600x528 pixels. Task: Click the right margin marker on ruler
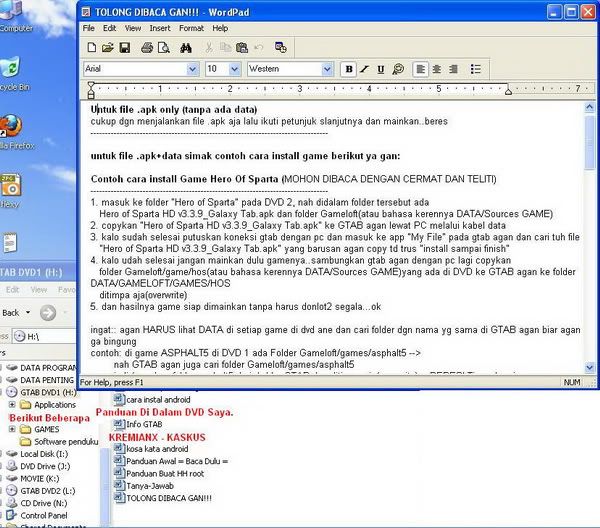[508, 91]
